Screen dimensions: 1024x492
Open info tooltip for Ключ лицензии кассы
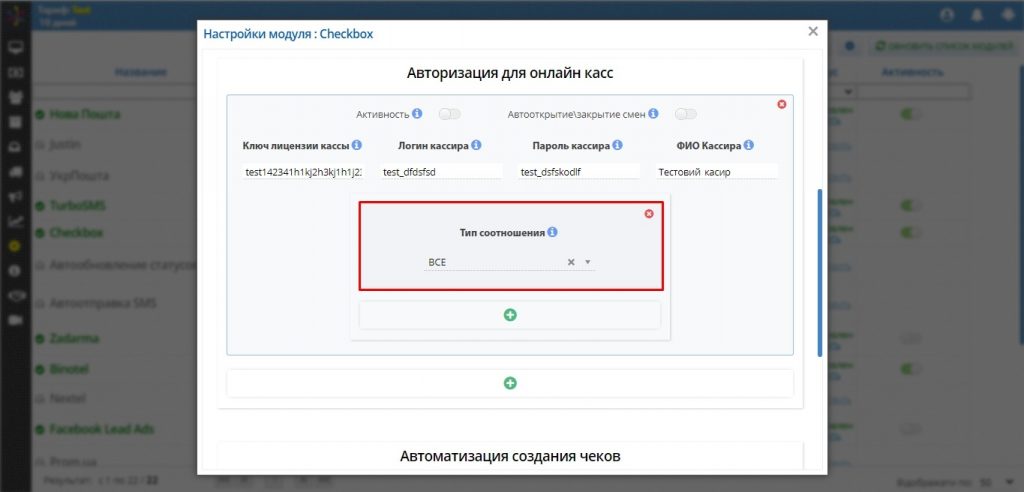point(357,145)
